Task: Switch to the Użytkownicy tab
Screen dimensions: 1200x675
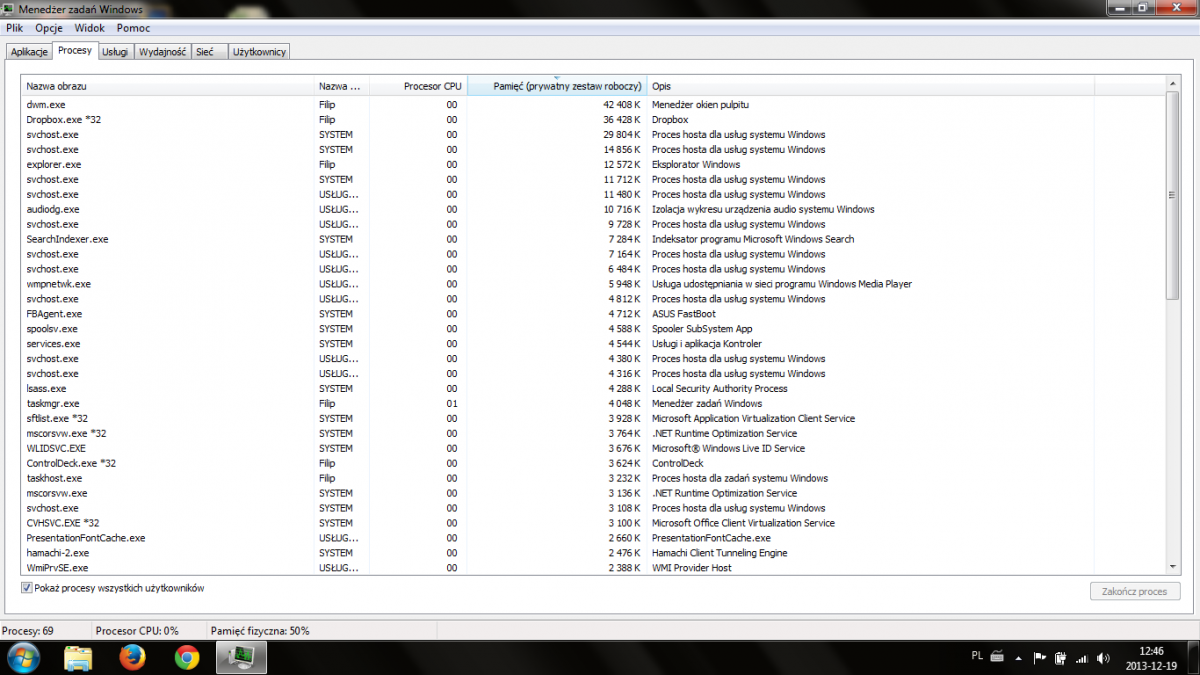Action: 259,51
